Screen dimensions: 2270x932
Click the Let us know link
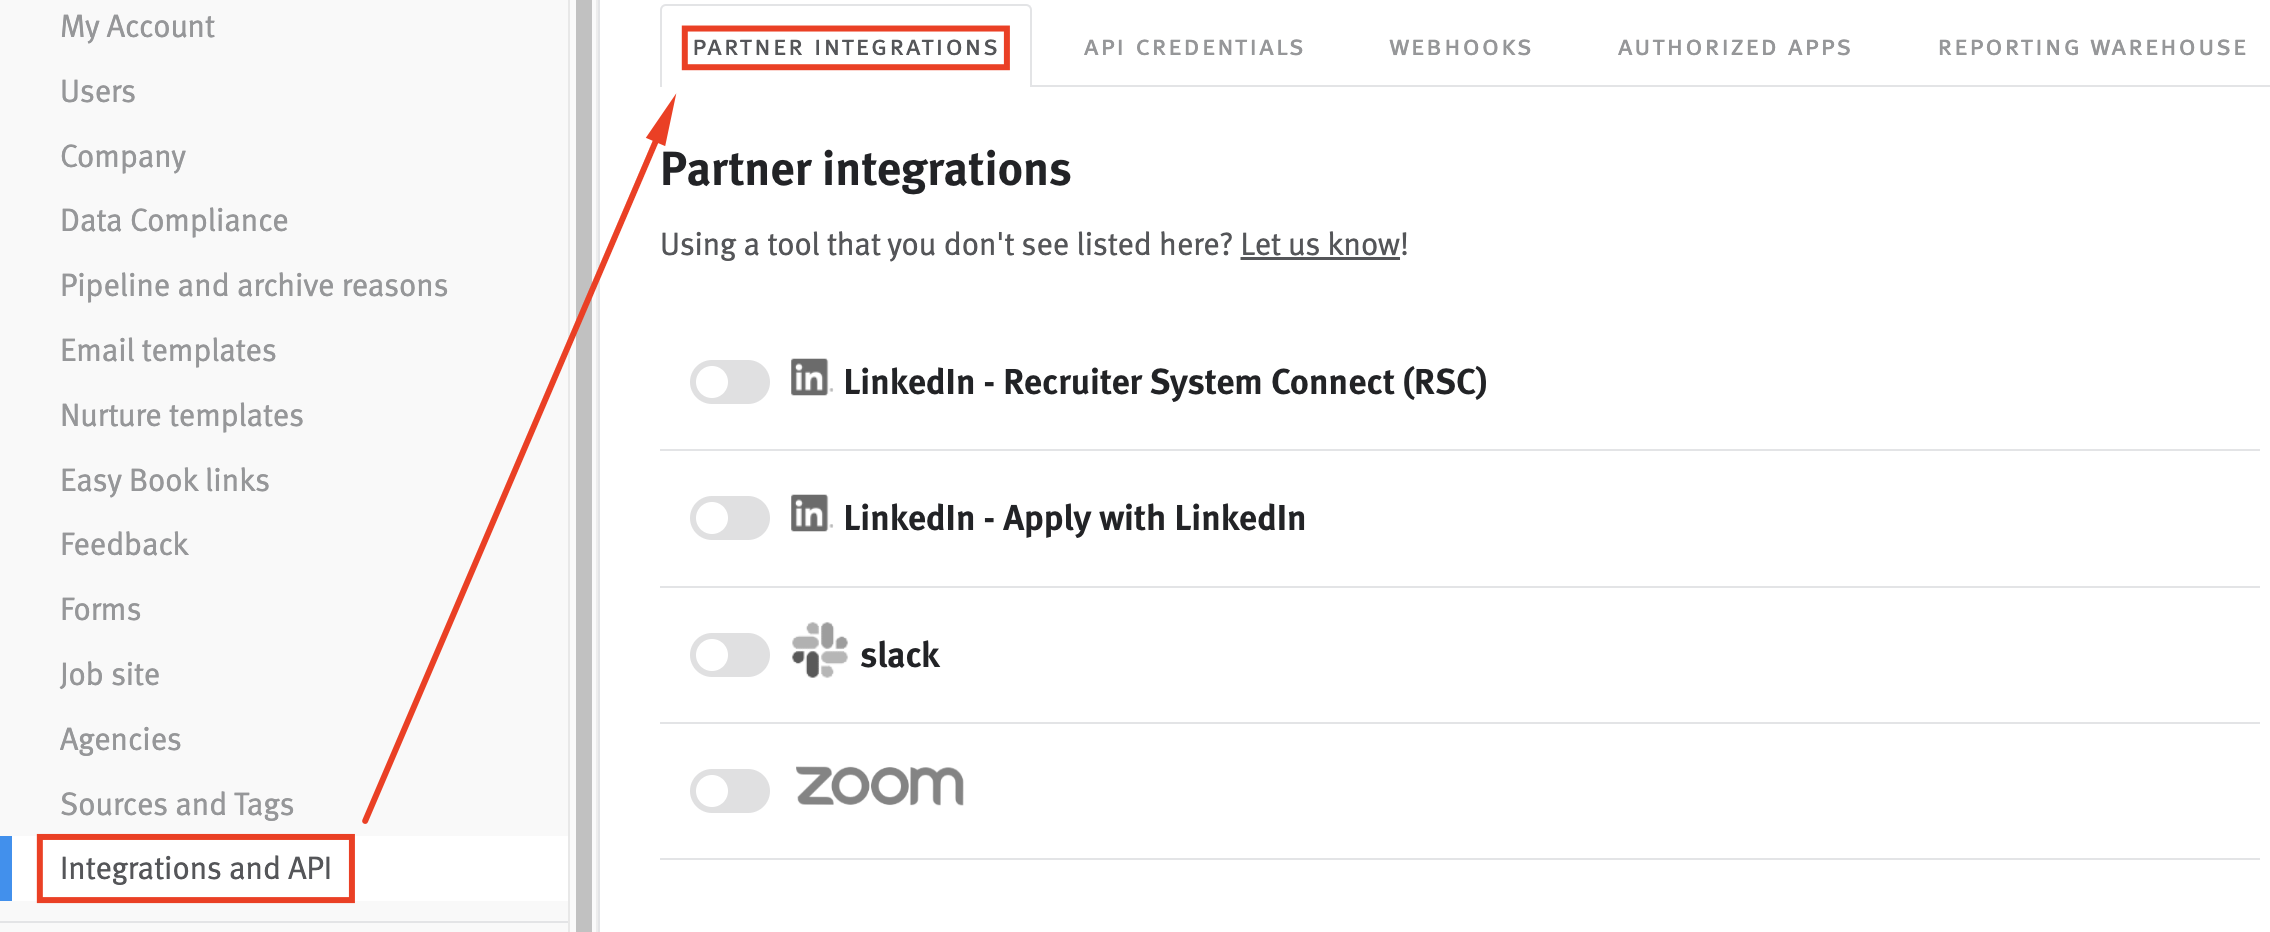click(x=1319, y=243)
